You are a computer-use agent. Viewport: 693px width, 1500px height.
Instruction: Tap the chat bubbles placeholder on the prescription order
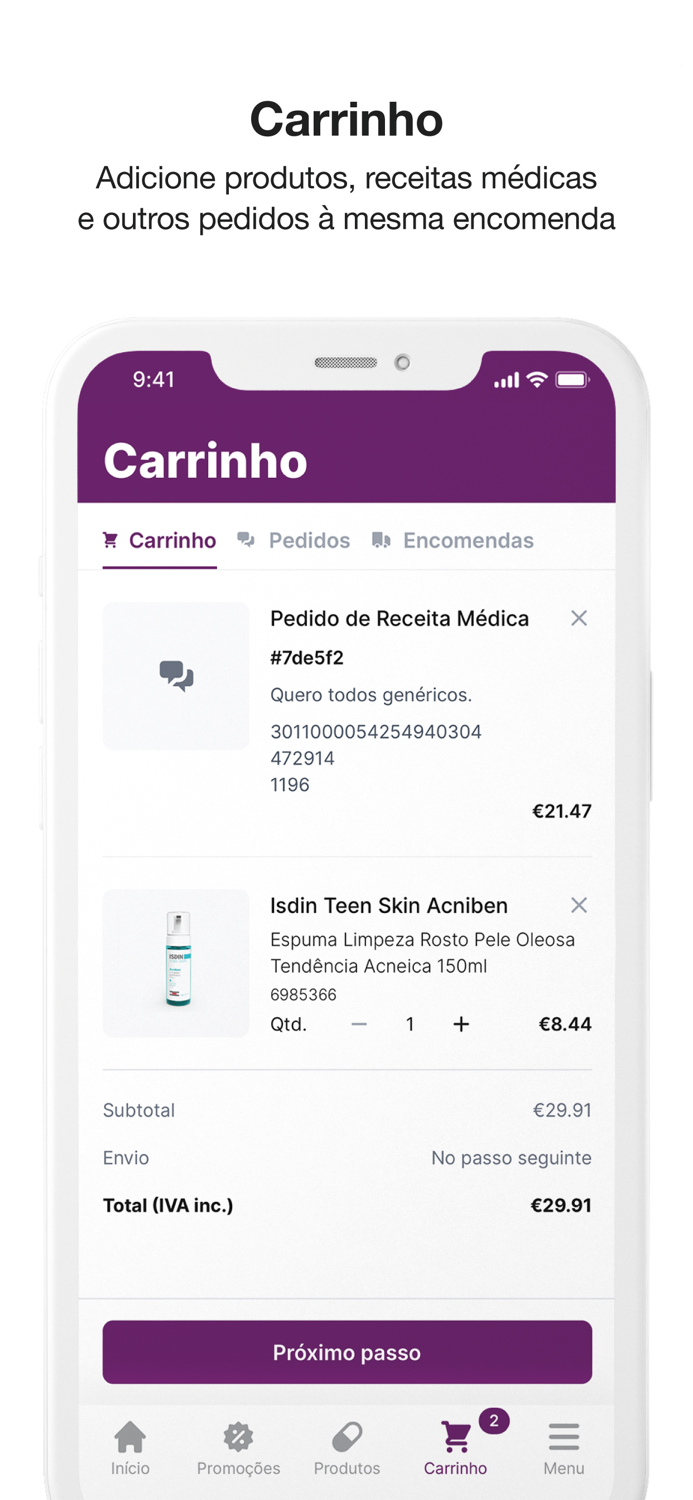[x=176, y=676]
